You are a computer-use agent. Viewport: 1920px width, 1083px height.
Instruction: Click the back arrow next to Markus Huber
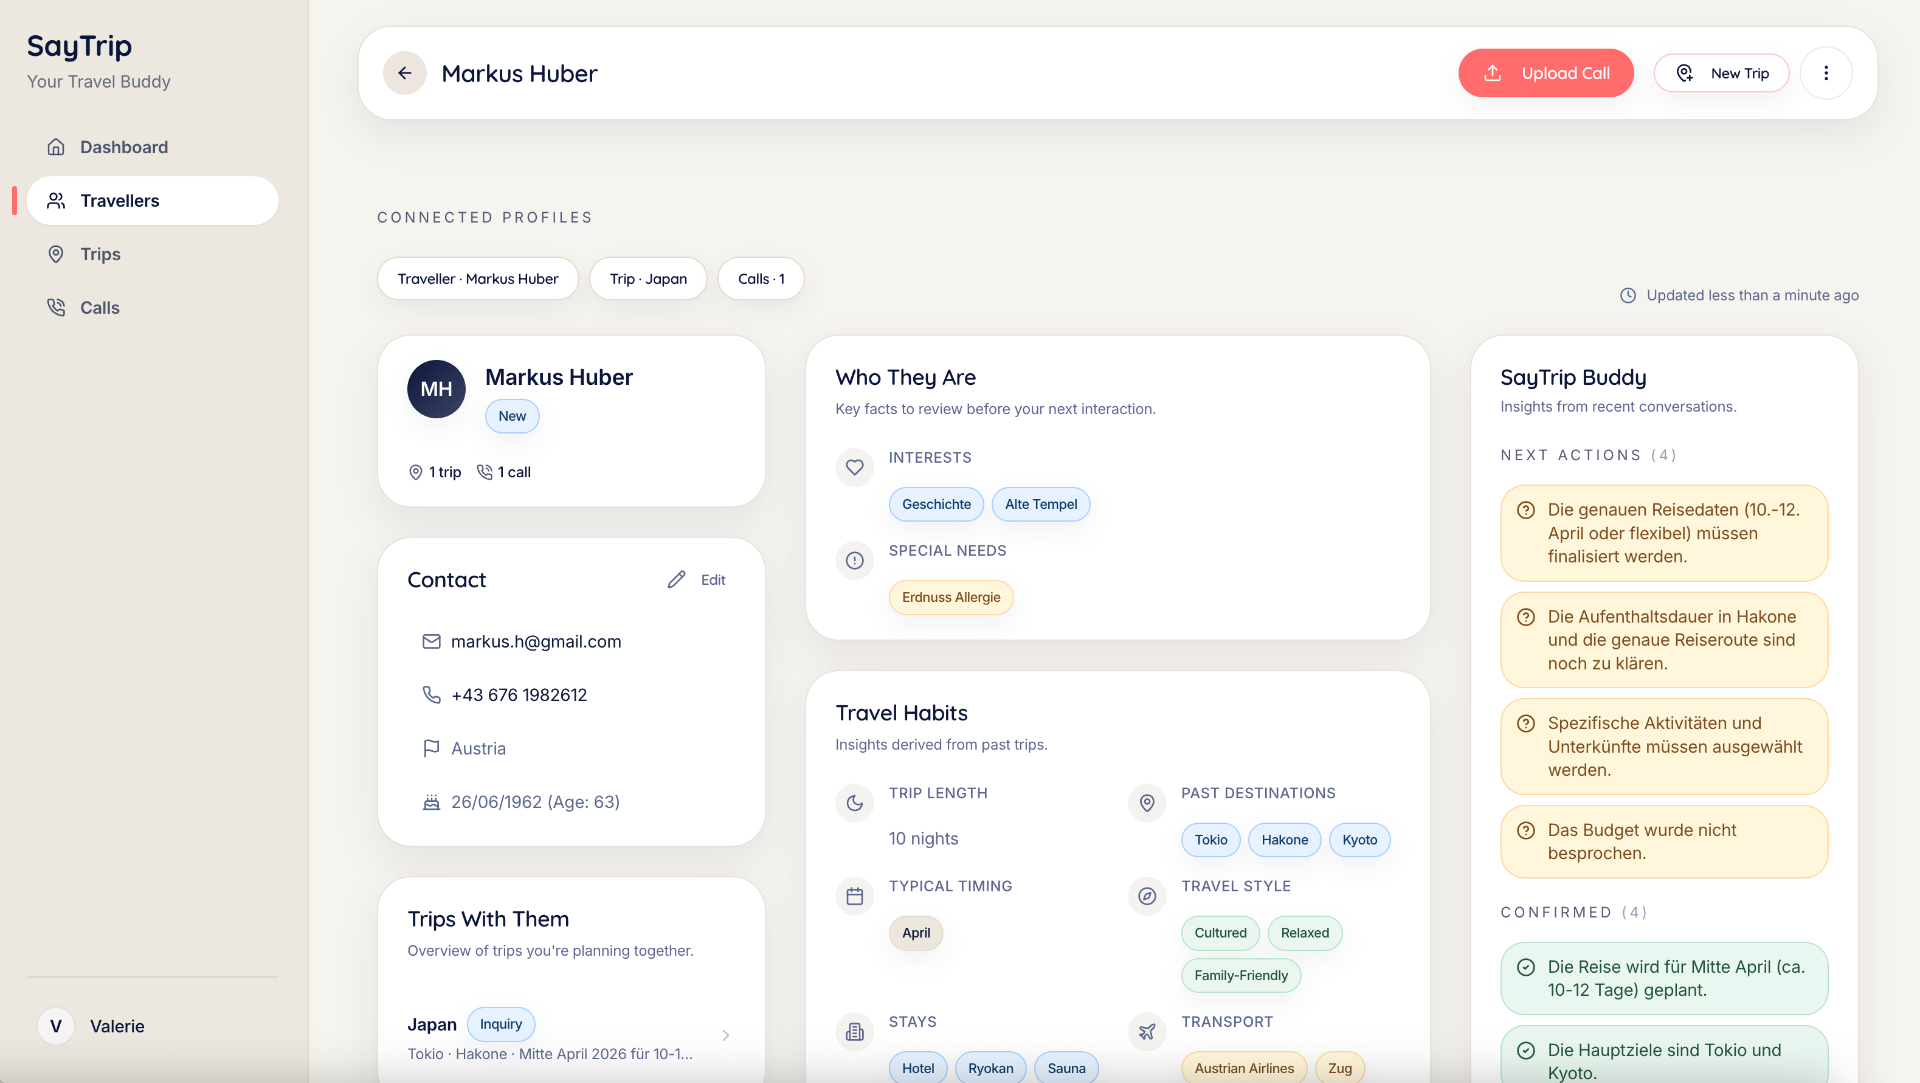pyautogui.click(x=404, y=72)
